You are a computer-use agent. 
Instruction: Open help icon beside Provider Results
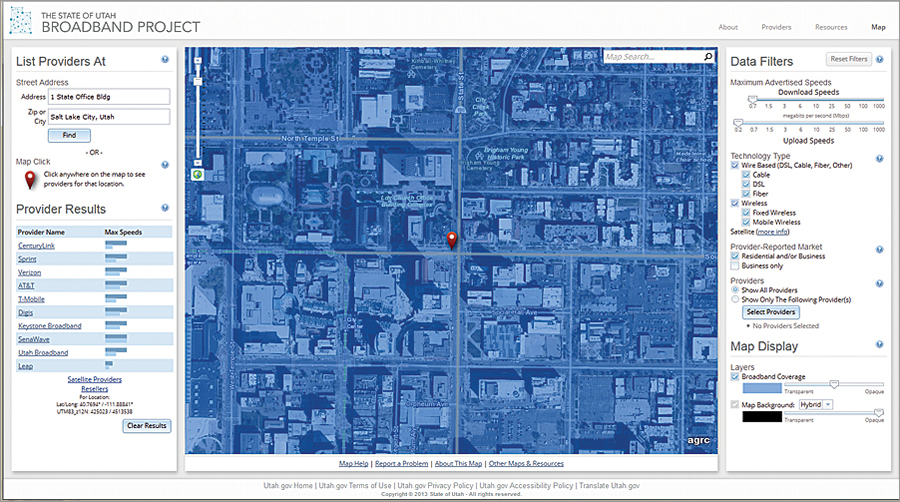coord(165,208)
